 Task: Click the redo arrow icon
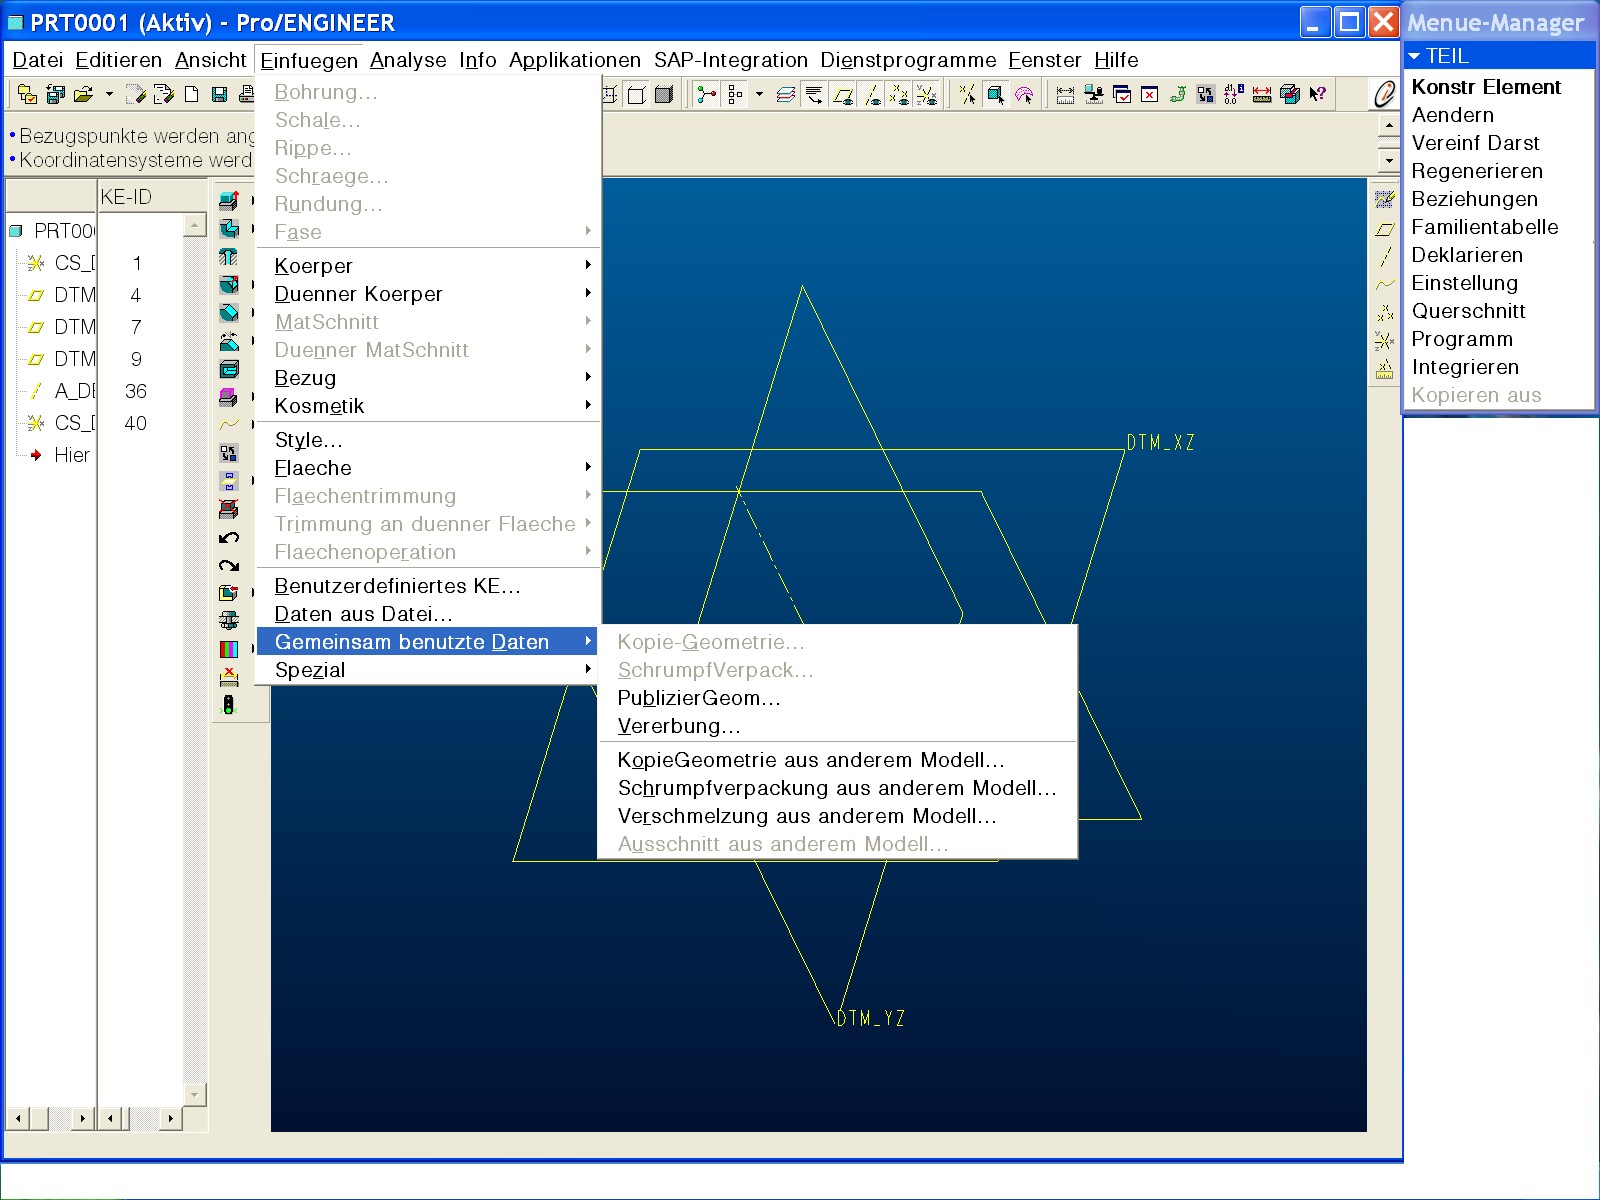pyautogui.click(x=229, y=566)
